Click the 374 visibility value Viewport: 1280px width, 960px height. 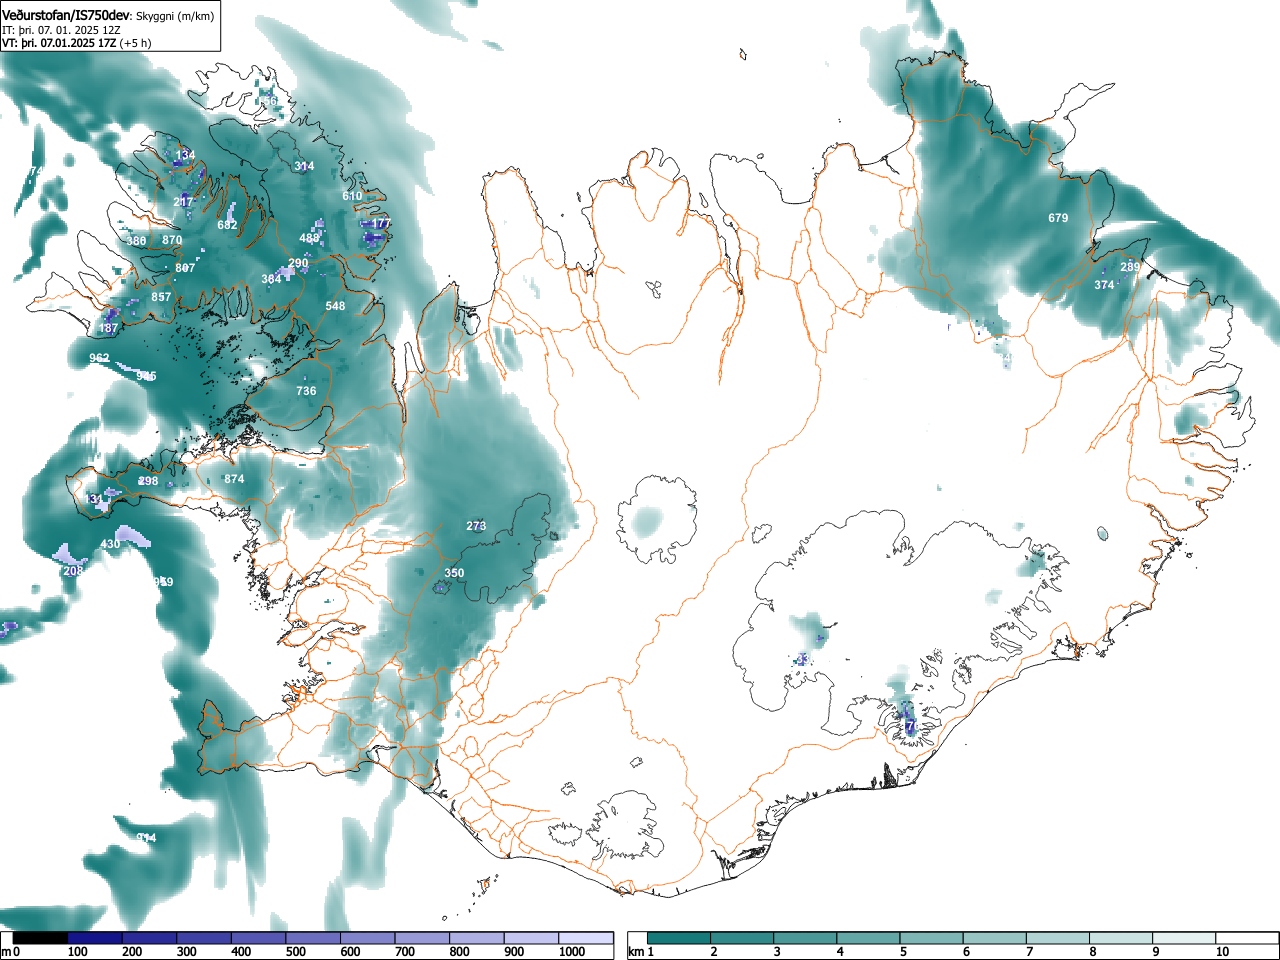[x=1104, y=285]
